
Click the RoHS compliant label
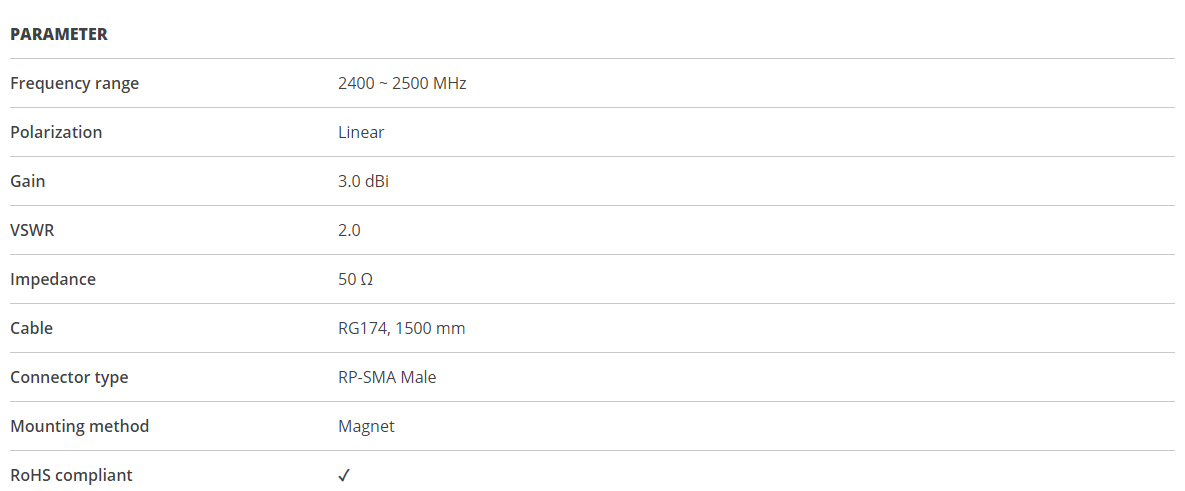click(71, 475)
